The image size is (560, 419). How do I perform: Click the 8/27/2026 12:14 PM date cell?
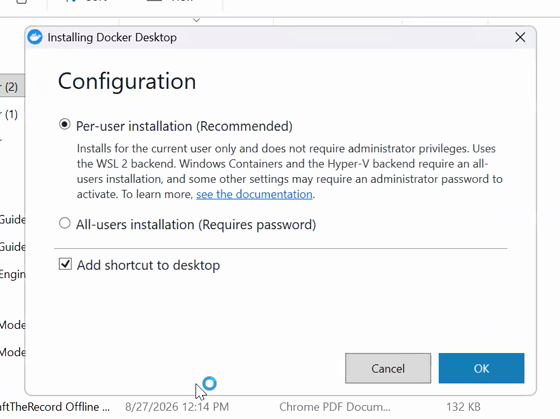point(177,407)
